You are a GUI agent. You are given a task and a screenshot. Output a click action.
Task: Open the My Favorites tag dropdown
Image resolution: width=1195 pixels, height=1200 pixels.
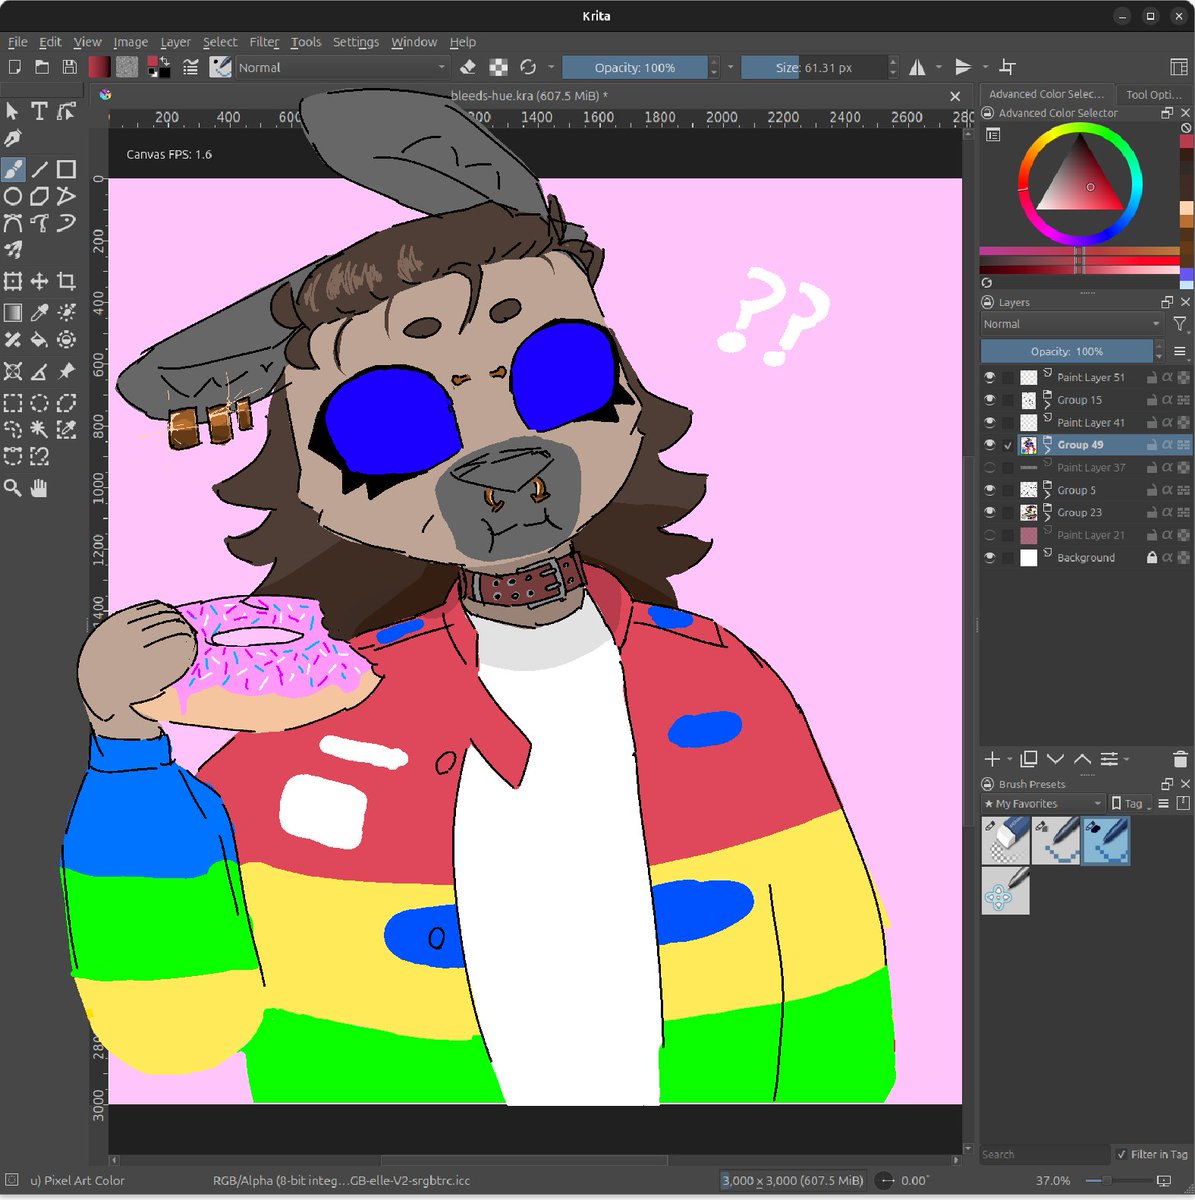click(x=1043, y=803)
